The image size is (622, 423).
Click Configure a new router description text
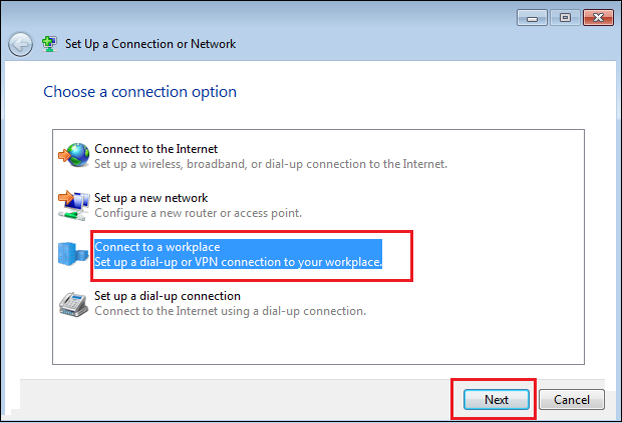coord(198,213)
